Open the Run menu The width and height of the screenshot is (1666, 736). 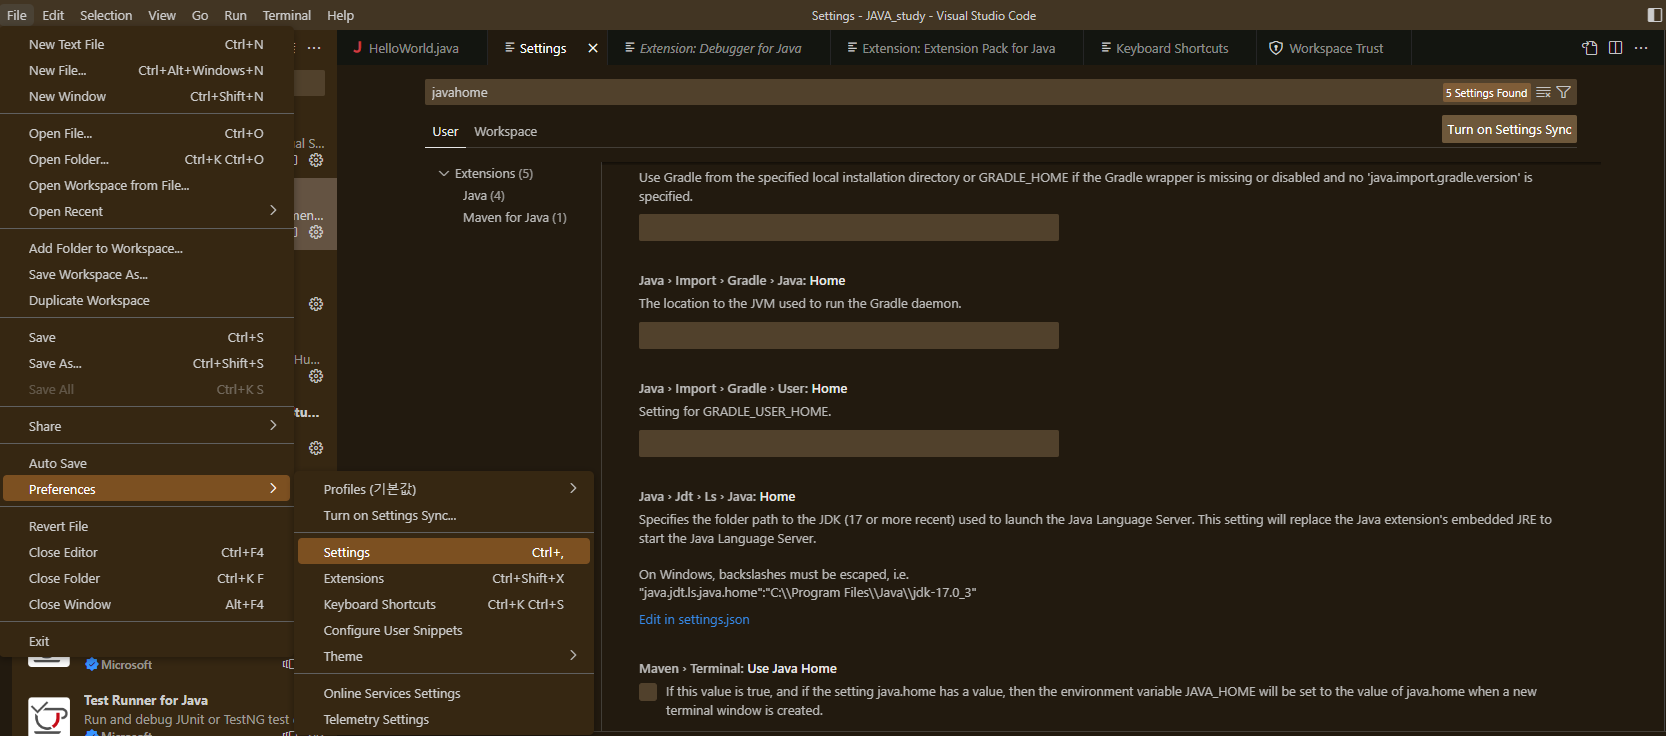235,15
